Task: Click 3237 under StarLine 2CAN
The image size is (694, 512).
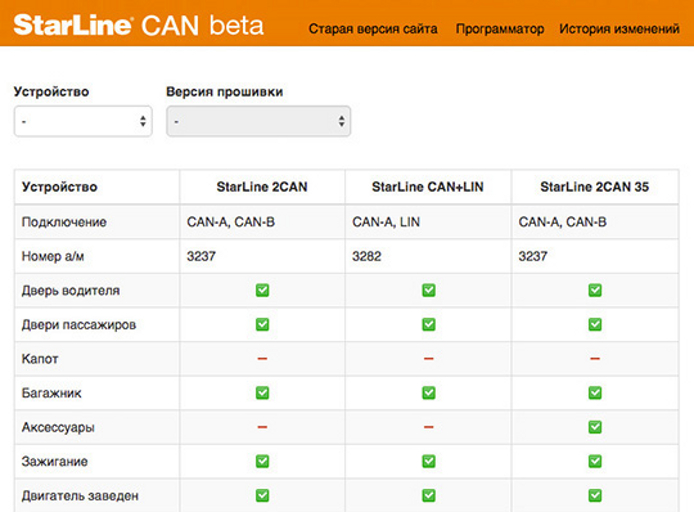Action: click(201, 256)
